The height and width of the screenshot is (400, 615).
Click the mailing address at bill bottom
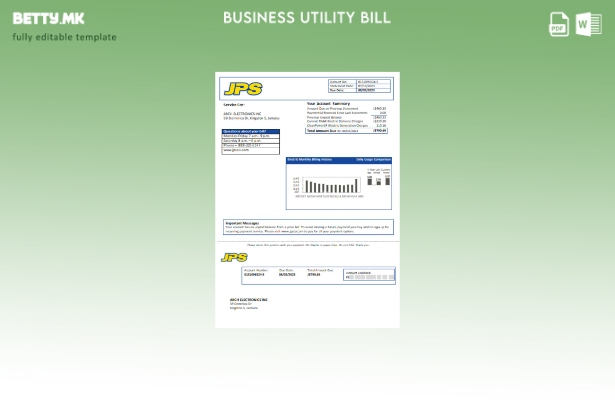249,303
